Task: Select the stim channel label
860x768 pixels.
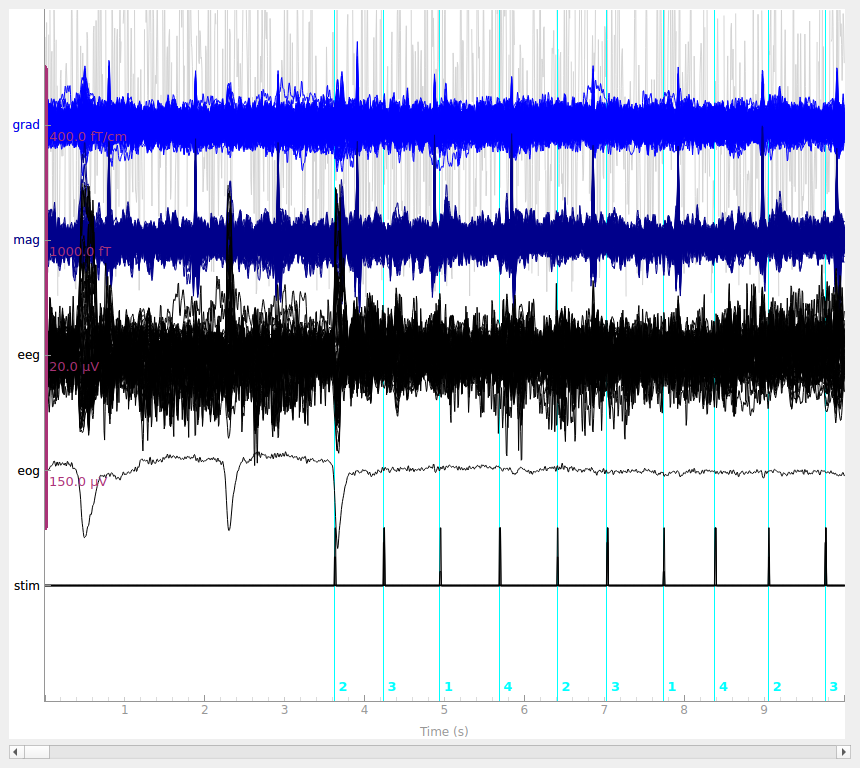Action: (x=27, y=585)
